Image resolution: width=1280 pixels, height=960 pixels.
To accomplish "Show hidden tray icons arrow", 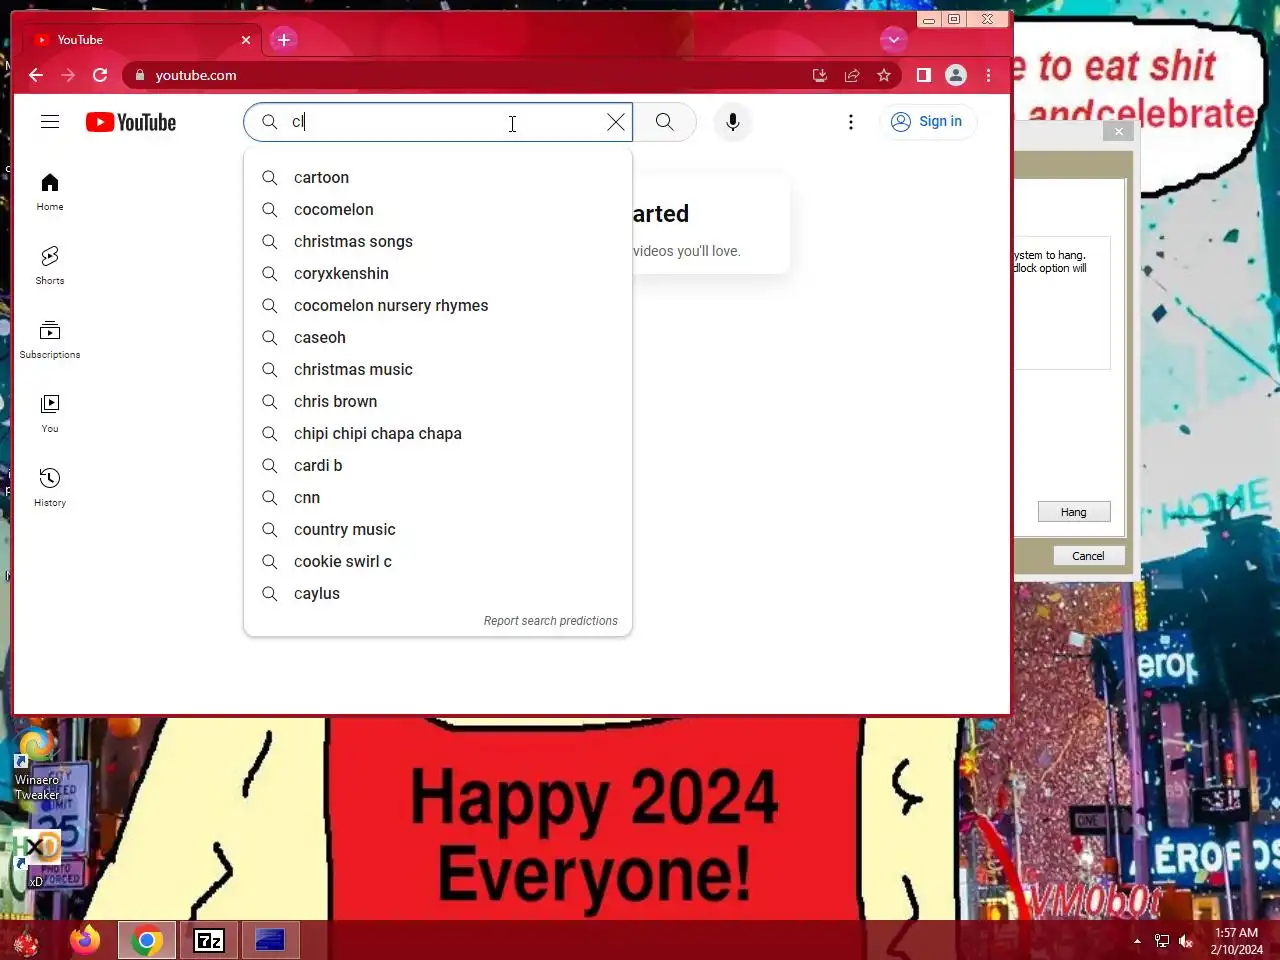I will (x=1137, y=941).
